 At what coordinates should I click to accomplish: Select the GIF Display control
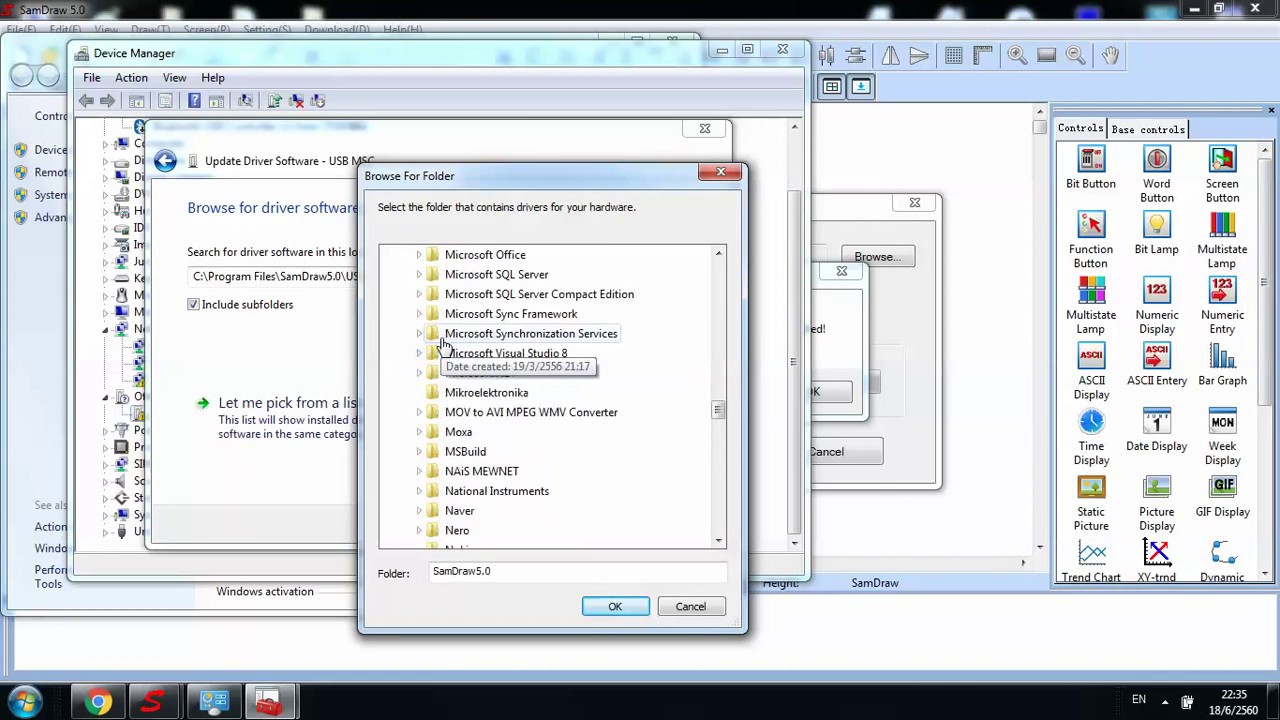click(1222, 496)
